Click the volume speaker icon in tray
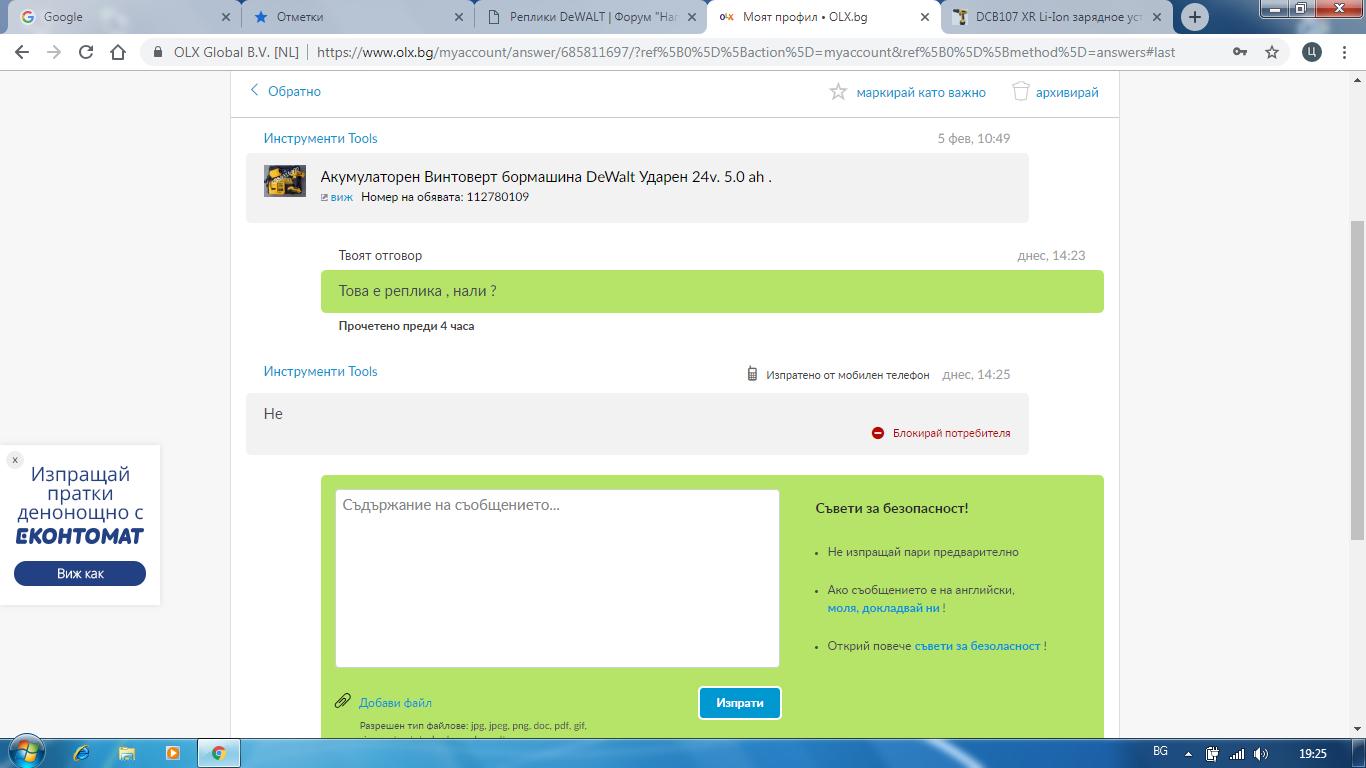Screen dimensions: 1366x768 pyautogui.click(x=1261, y=753)
